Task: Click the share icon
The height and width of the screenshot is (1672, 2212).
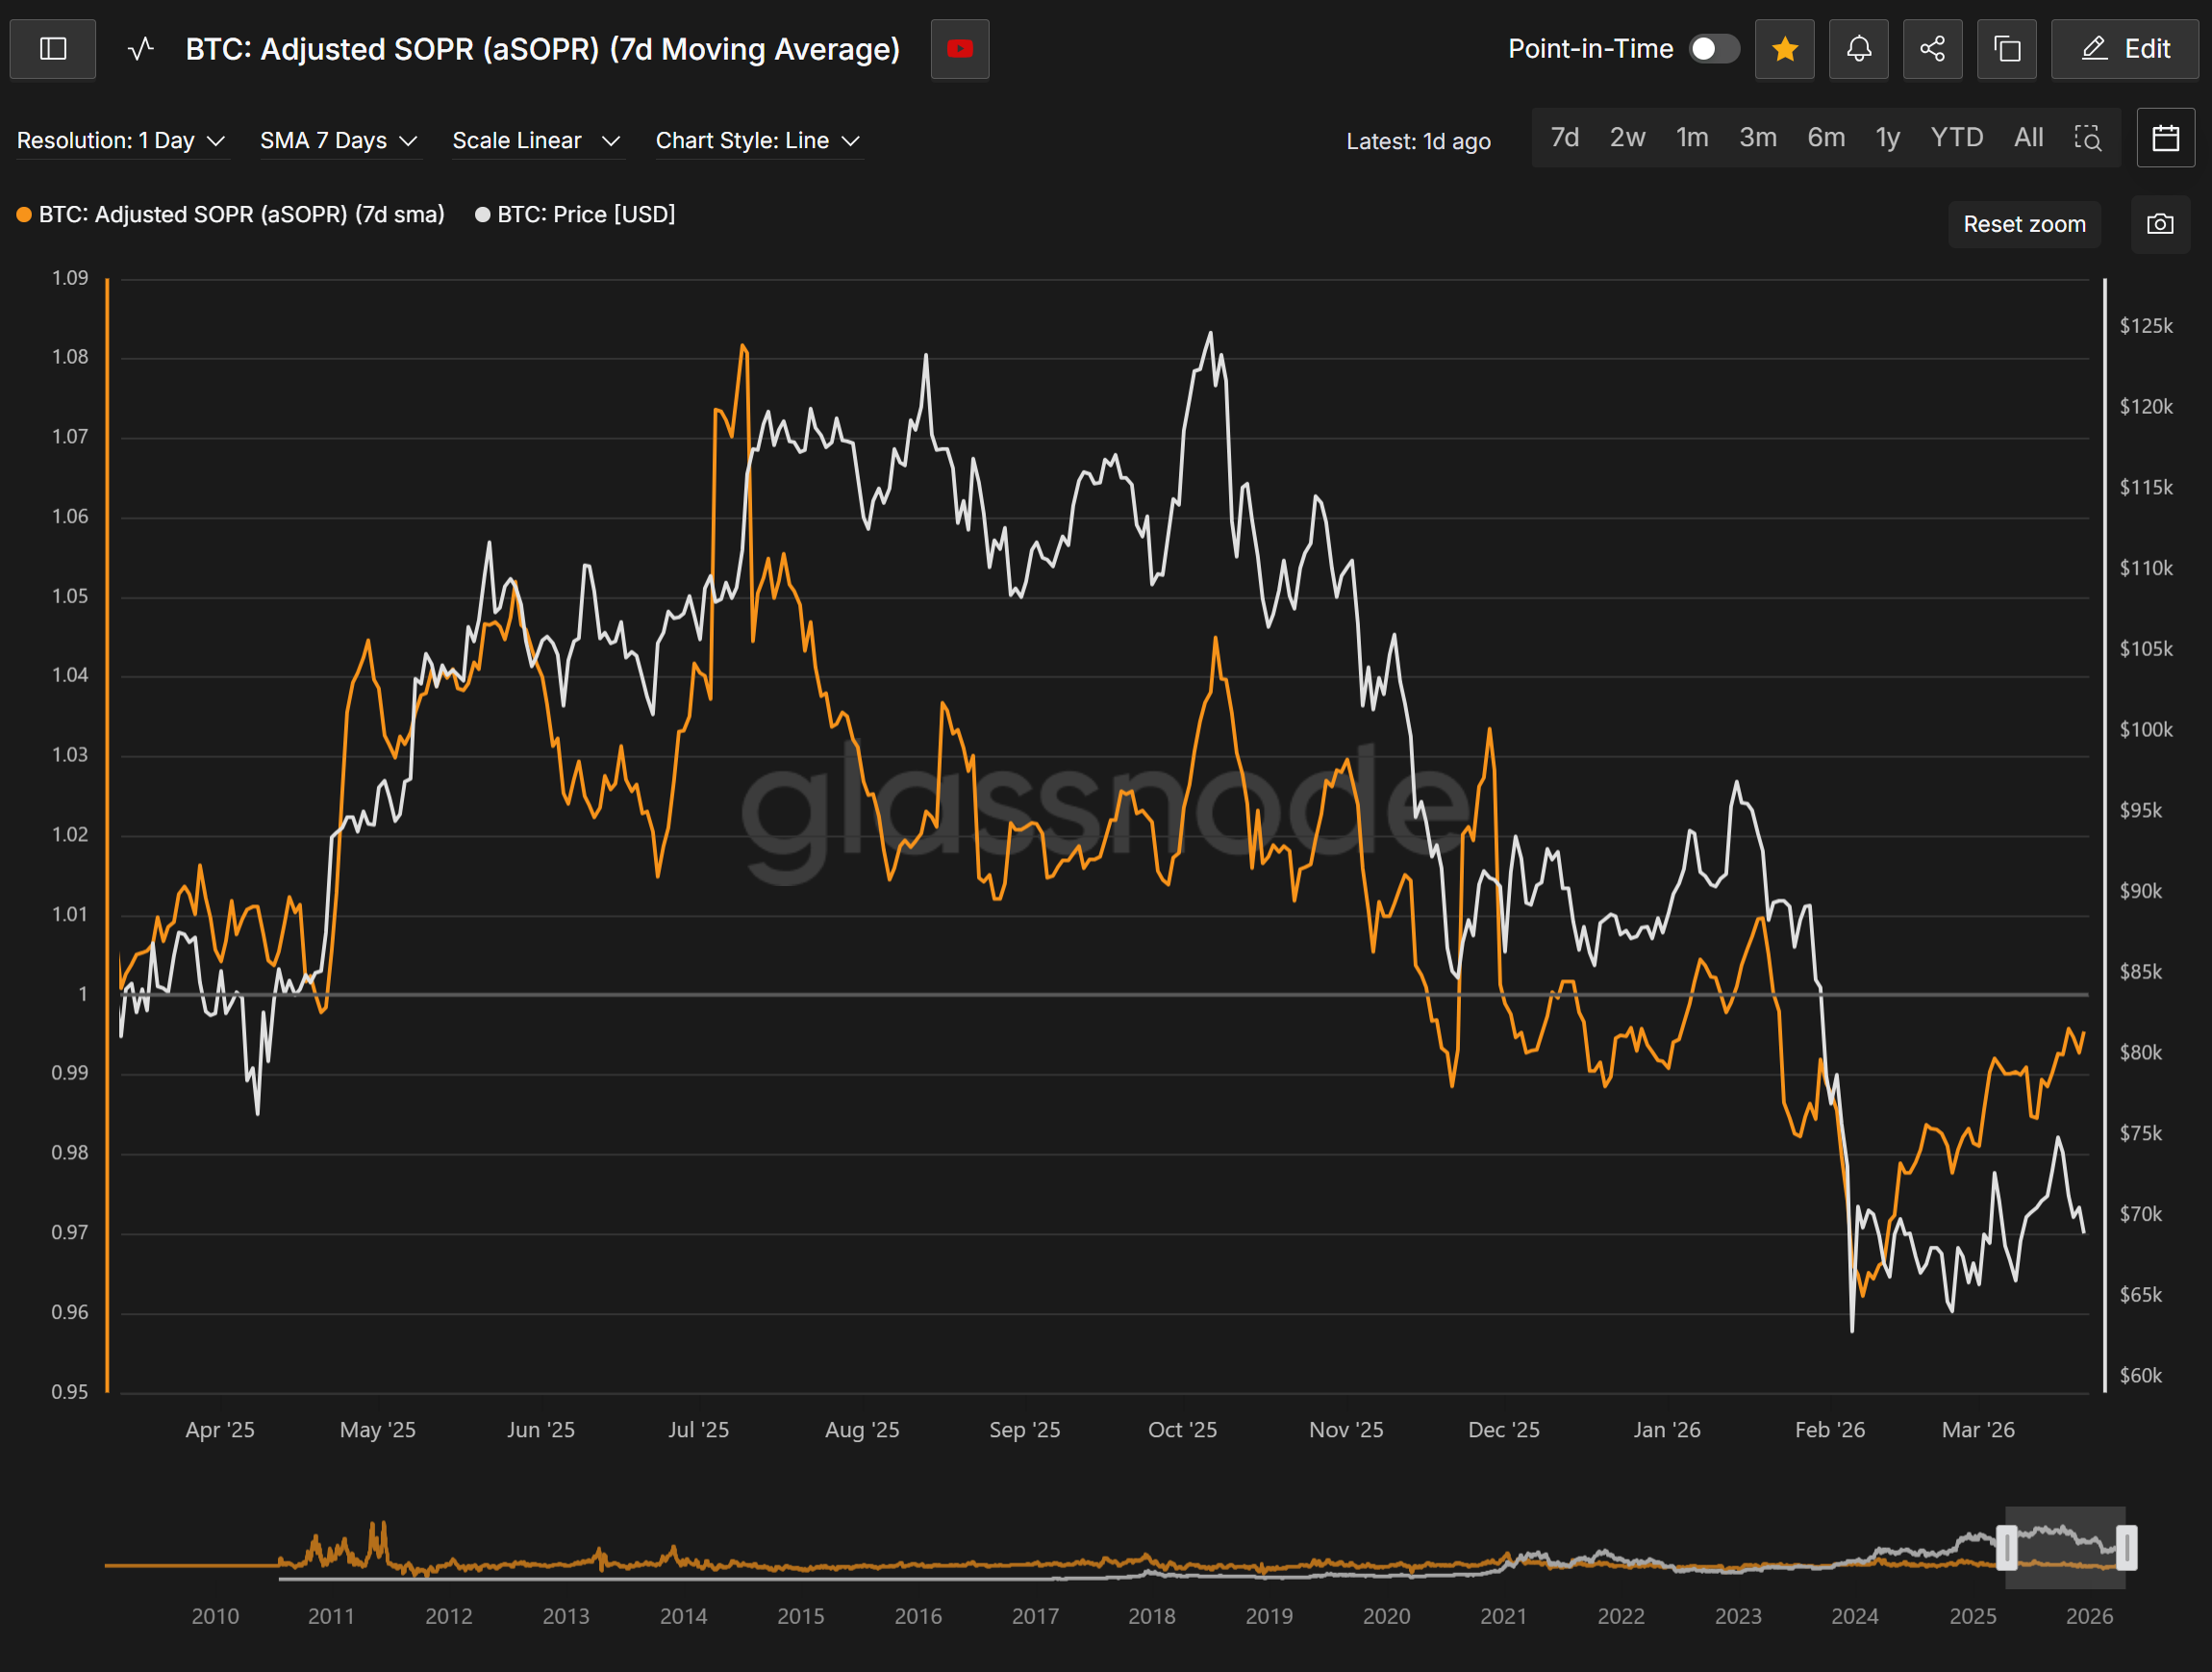Action: pos(1932,49)
